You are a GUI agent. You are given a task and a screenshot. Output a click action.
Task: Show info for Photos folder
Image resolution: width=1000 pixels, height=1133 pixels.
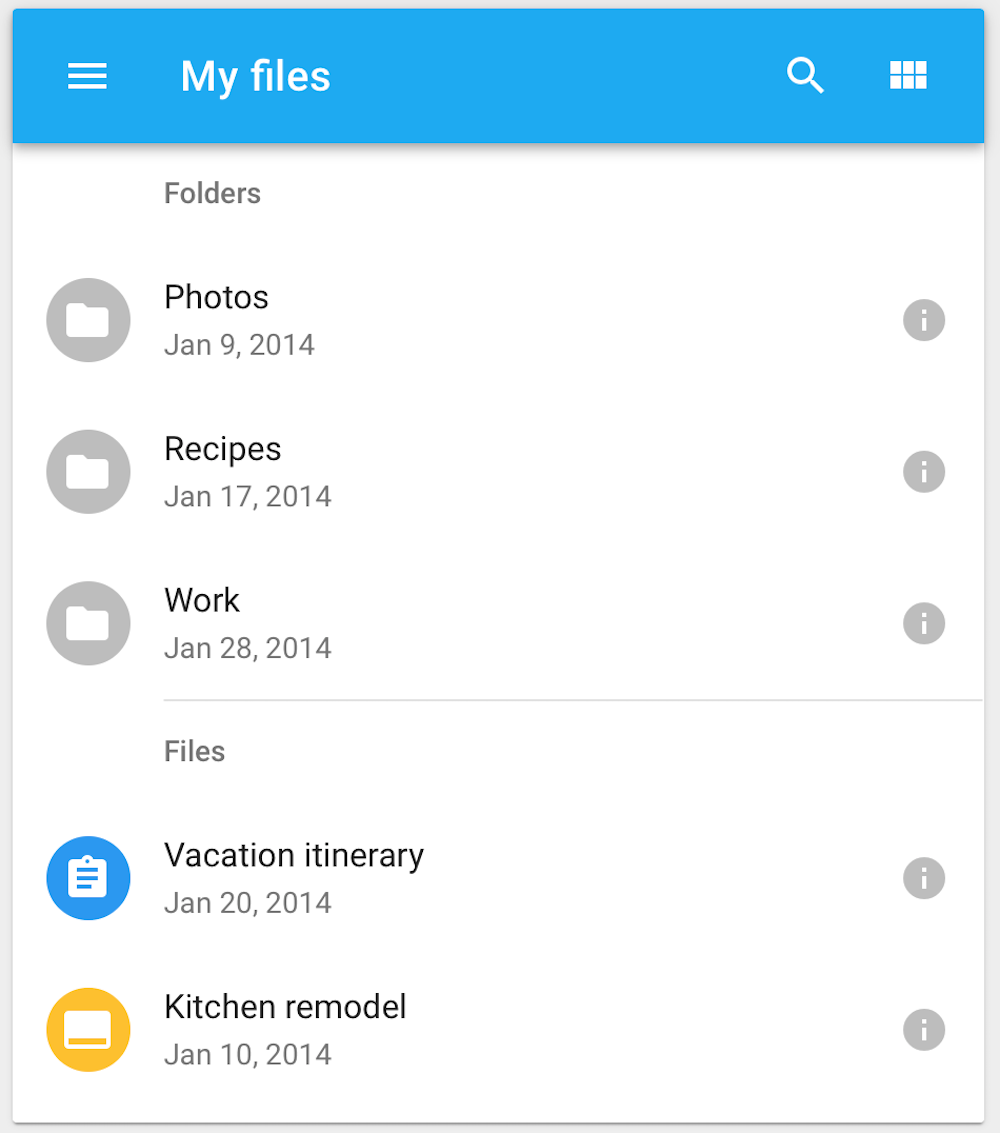click(x=923, y=320)
